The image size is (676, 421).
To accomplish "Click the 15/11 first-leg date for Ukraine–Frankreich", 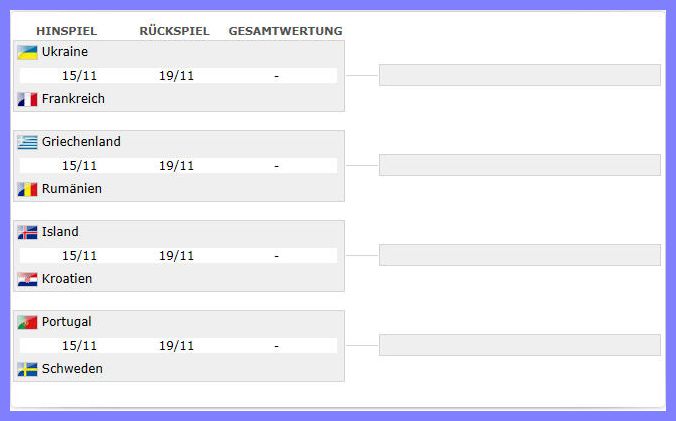I will point(79,76).
